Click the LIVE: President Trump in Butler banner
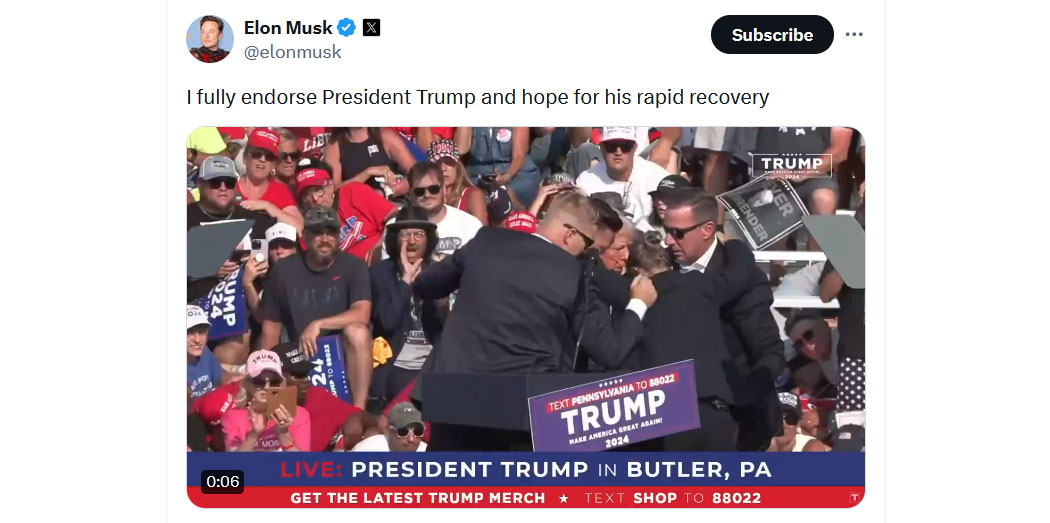1050x523 pixels. point(526,469)
